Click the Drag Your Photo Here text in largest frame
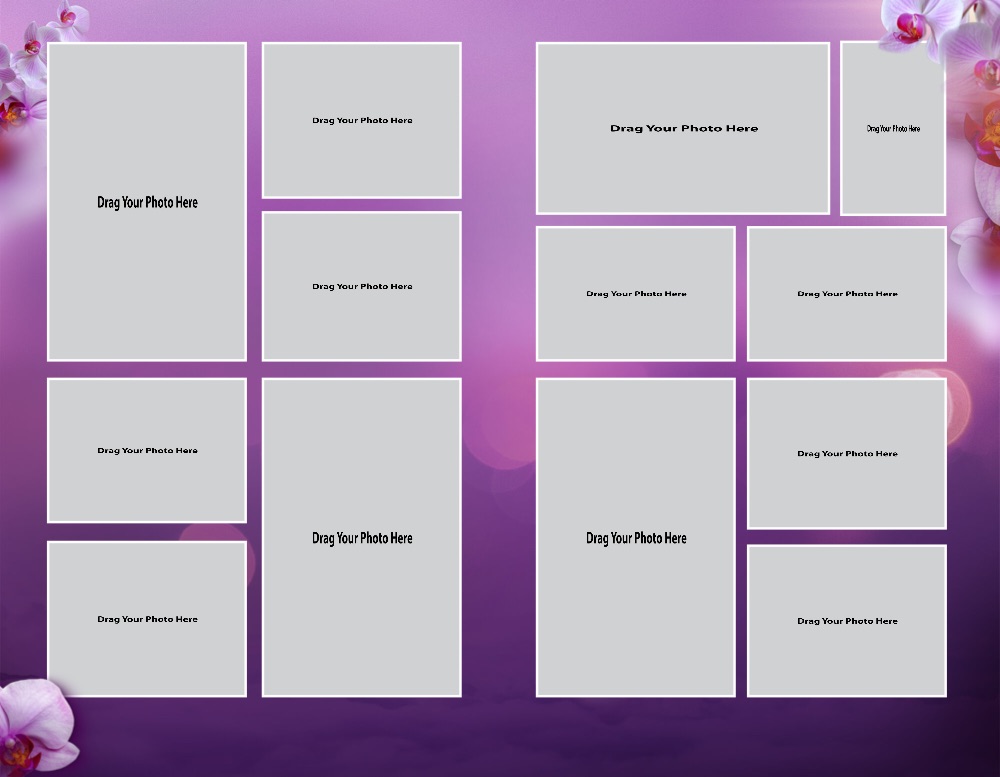1000x777 pixels. click(146, 202)
